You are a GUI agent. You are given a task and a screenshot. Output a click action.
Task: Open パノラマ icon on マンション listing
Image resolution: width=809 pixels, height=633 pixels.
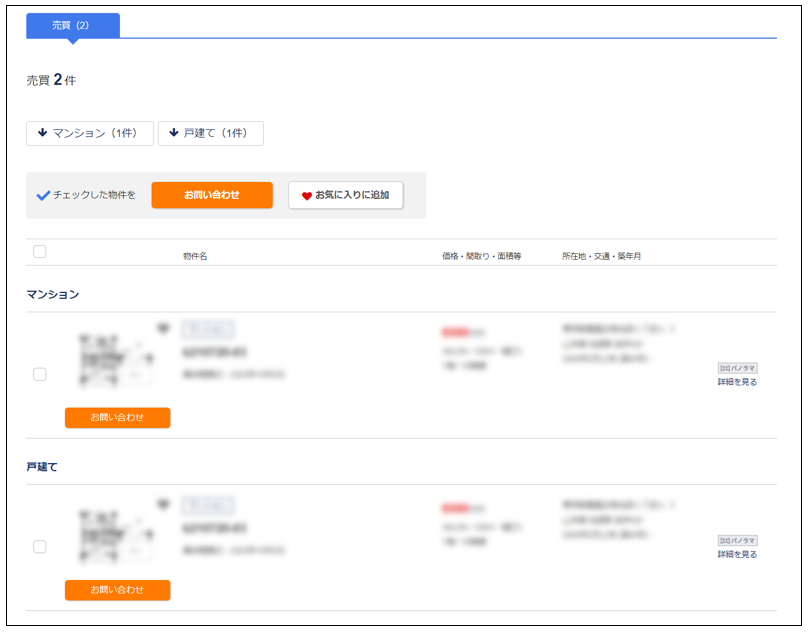tap(737, 368)
